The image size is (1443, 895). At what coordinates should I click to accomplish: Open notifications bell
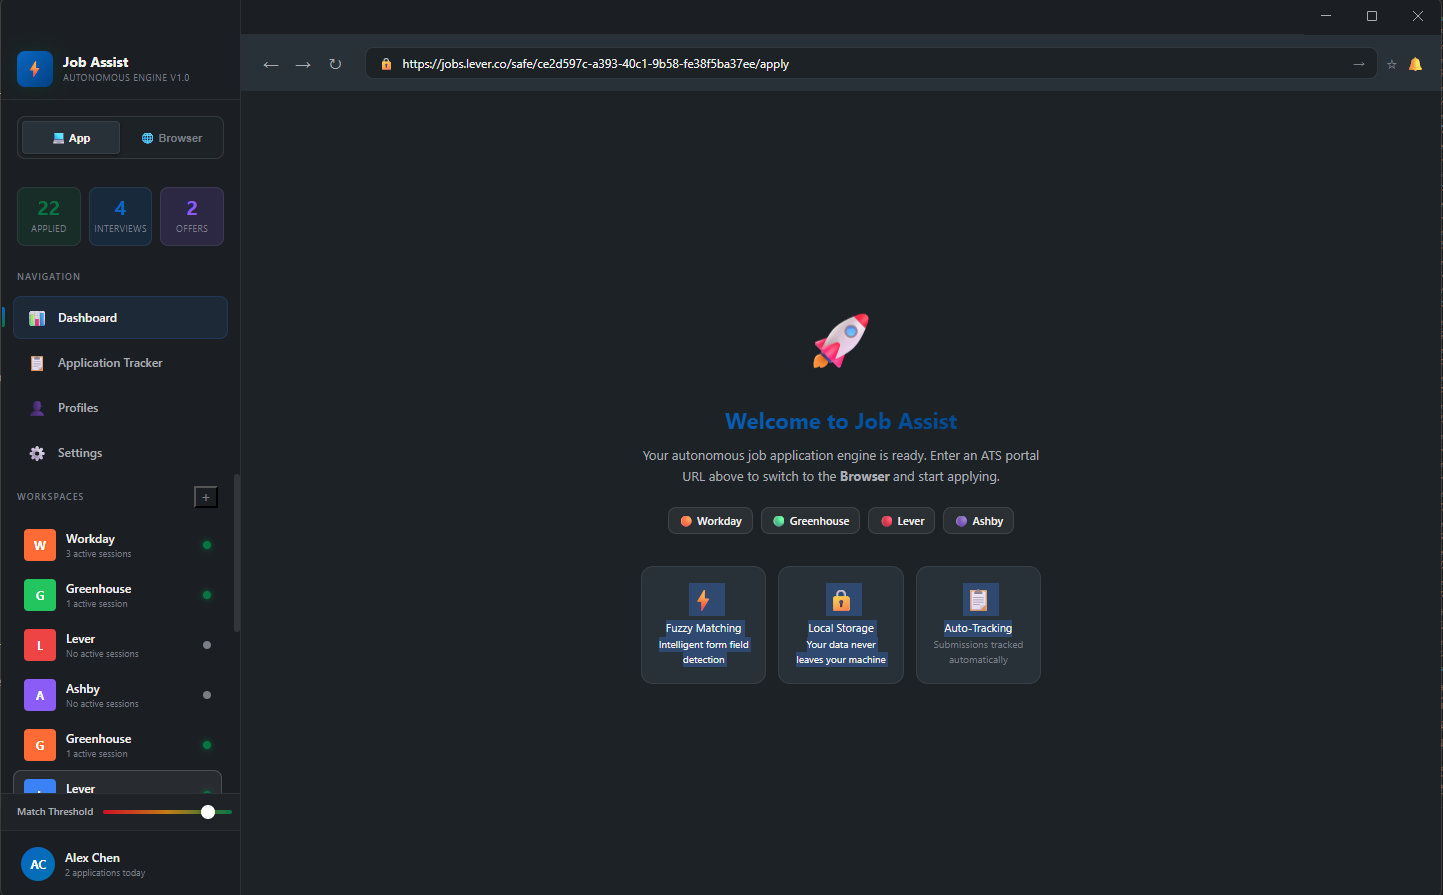click(x=1415, y=64)
